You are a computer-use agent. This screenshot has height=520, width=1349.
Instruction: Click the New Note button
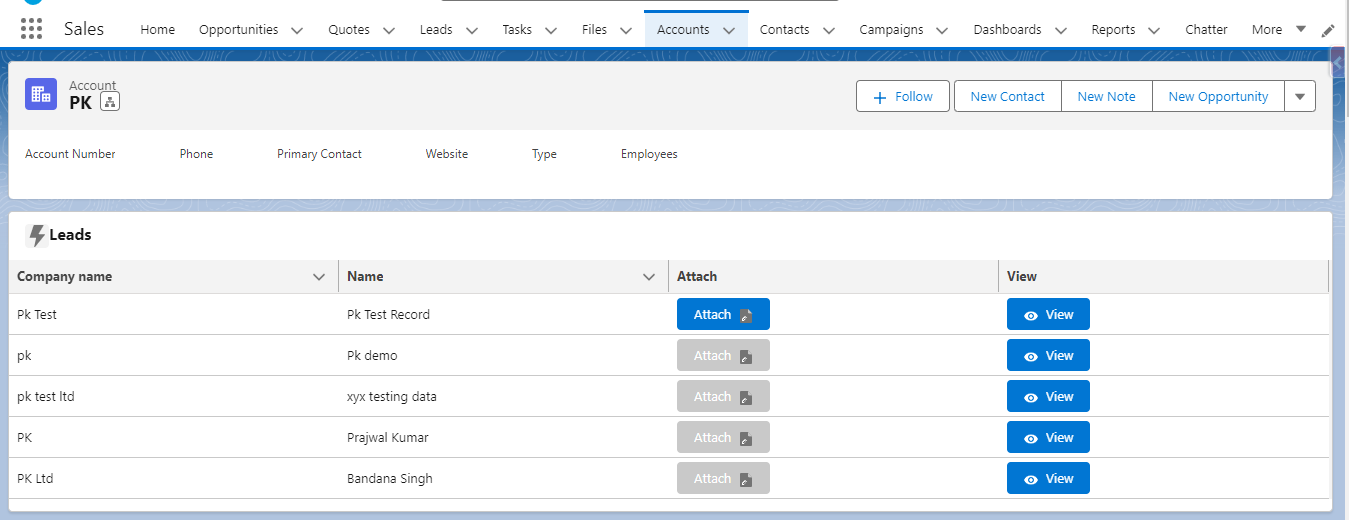1106,97
